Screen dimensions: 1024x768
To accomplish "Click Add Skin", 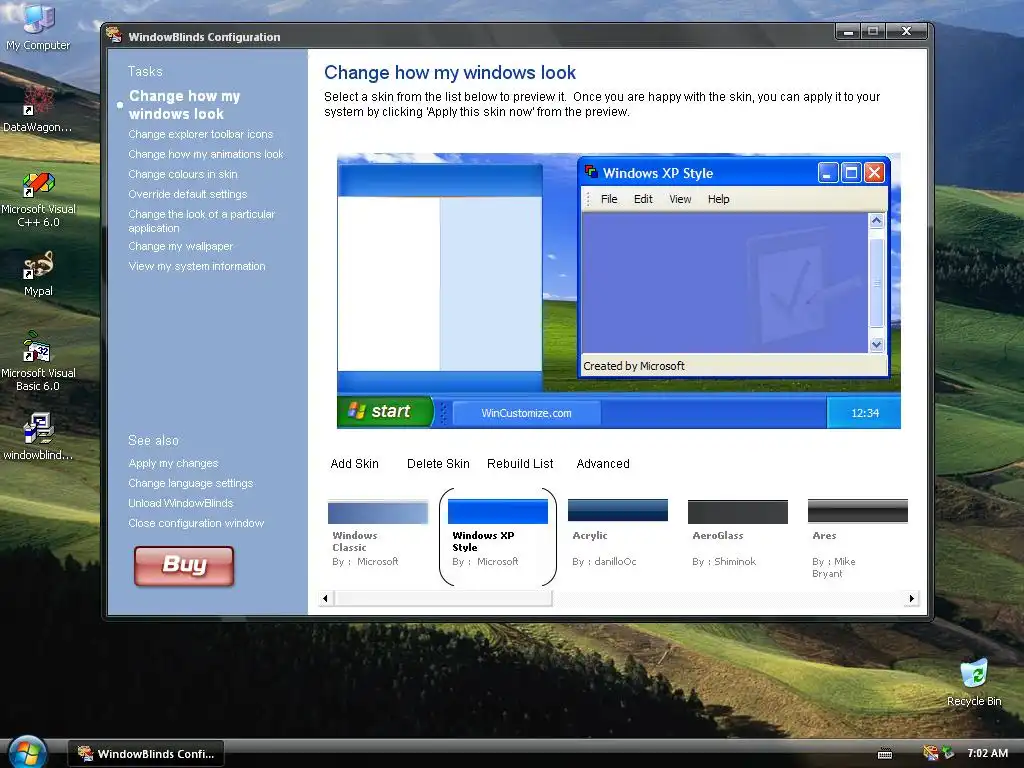I will click(x=354, y=464).
